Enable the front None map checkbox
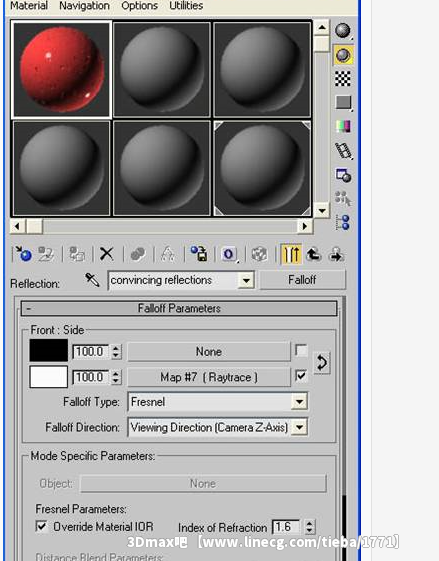439x561 pixels. [x=301, y=350]
